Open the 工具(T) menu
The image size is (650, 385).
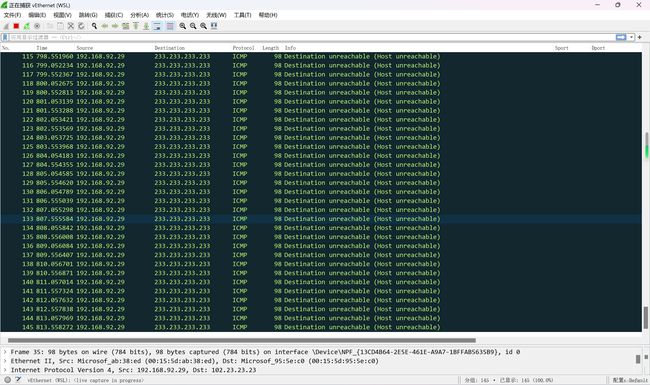(243, 15)
